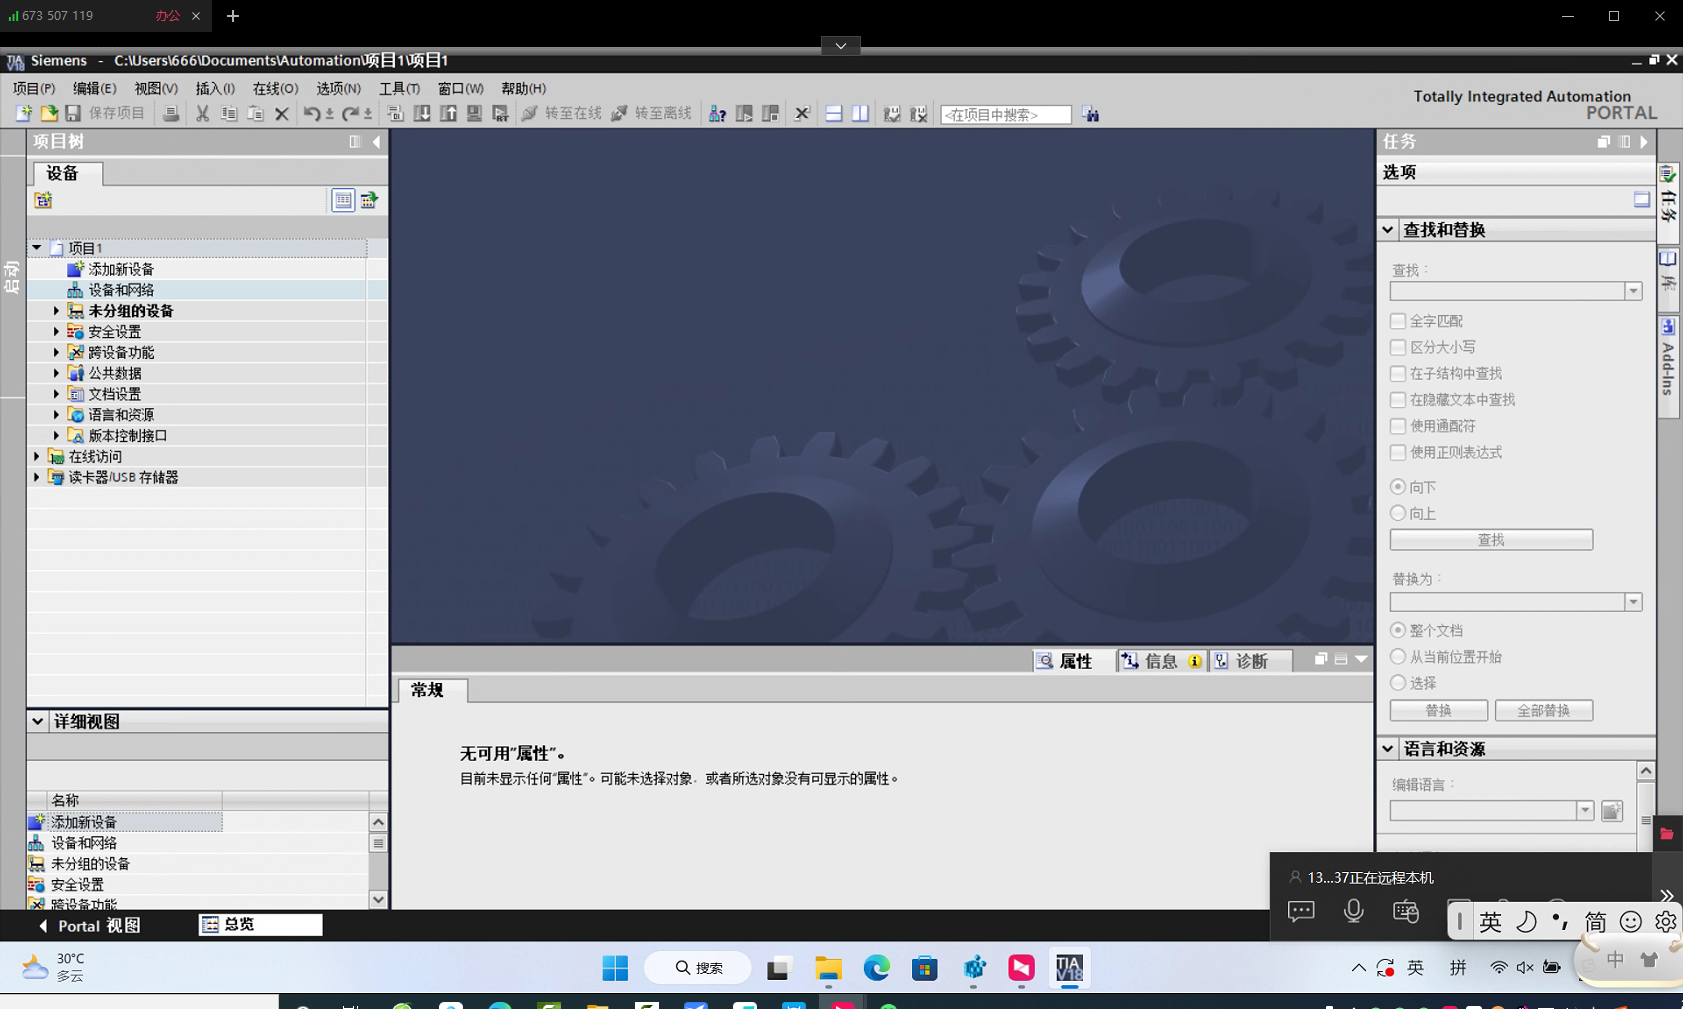Click the undo arrow icon
Image resolution: width=1683 pixels, height=1009 pixels.
tap(311, 114)
